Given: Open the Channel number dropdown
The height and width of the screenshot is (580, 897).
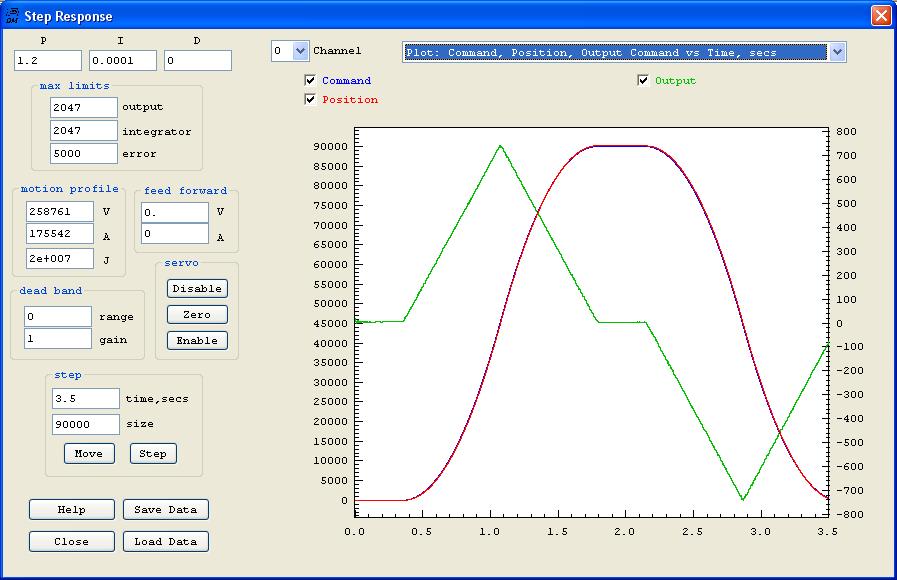Looking at the screenshot, I should [301, 51].
